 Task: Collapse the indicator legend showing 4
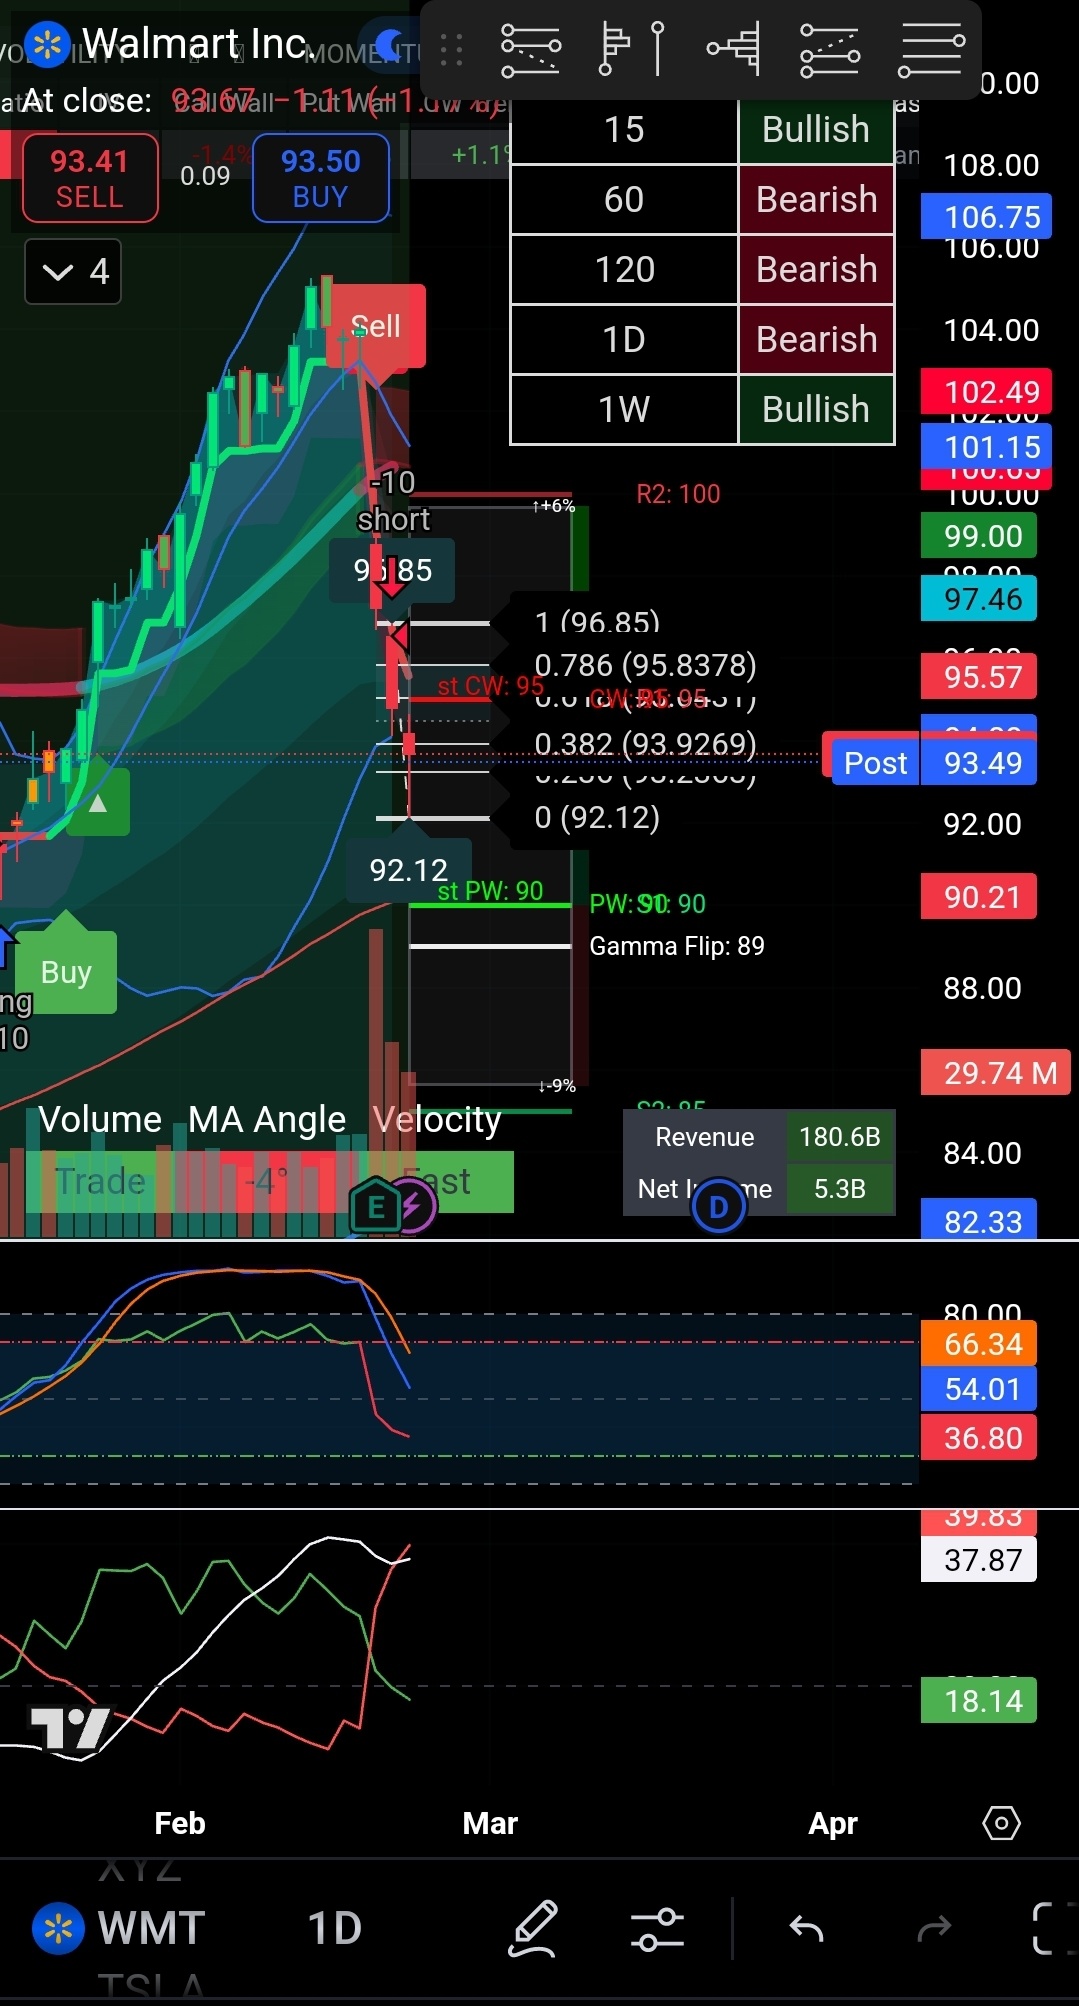73,271
